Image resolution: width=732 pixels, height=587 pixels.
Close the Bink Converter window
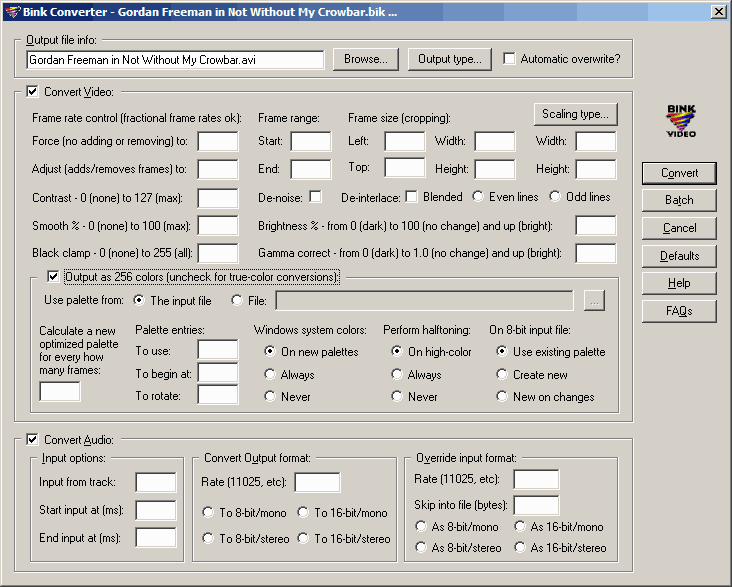(x=718, y=12)
